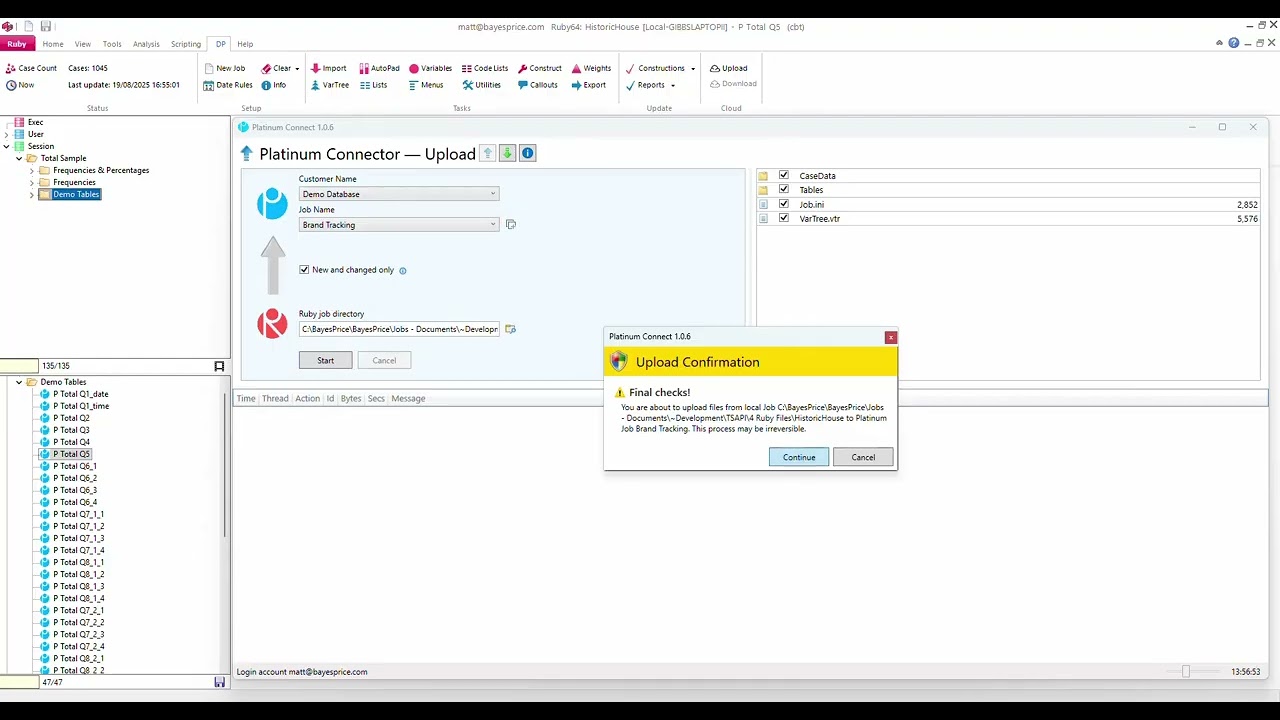The image size is (1280, 720).
Task: Open the Tools ribbon tab
Action: 112,44
